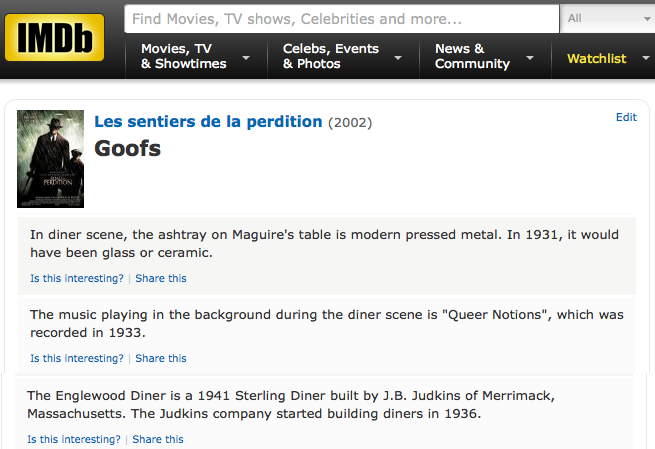Open the Celebs, Events & Photos menu
Screen dimensions: 655x449
[331, 56]
